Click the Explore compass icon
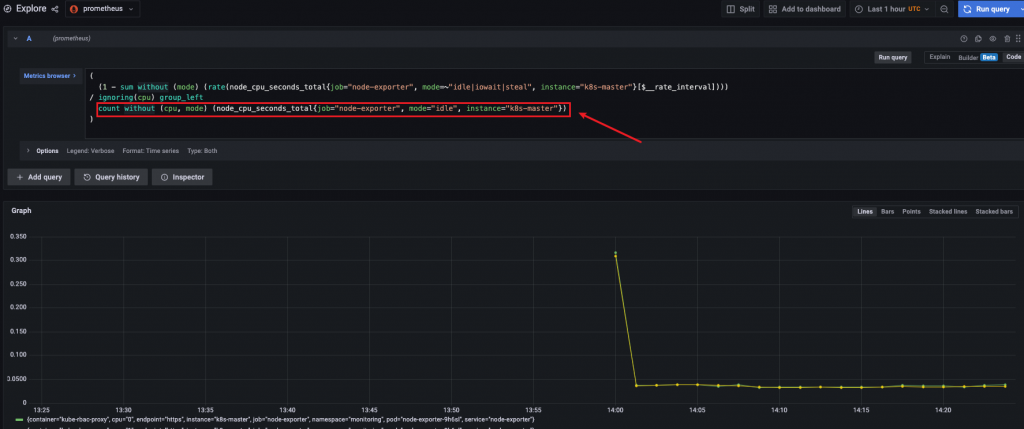Screen dimensions: 1024x429 pyautogui.click(x=7, y=9)
